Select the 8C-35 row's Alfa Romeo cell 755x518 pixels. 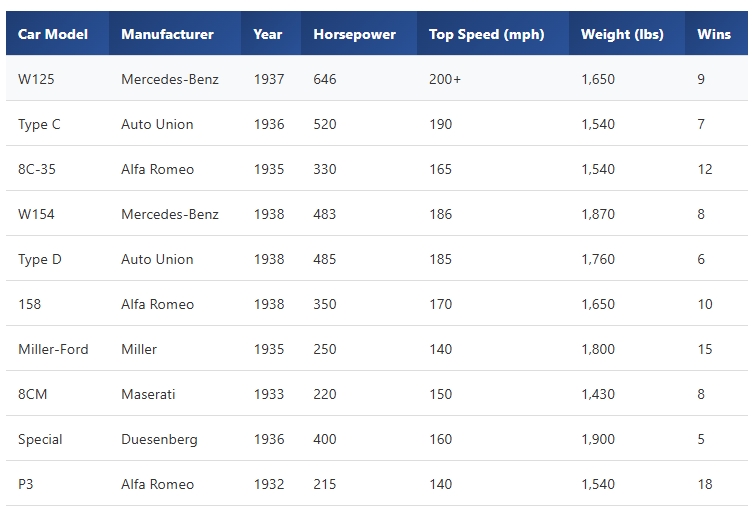tap(175, 169)
